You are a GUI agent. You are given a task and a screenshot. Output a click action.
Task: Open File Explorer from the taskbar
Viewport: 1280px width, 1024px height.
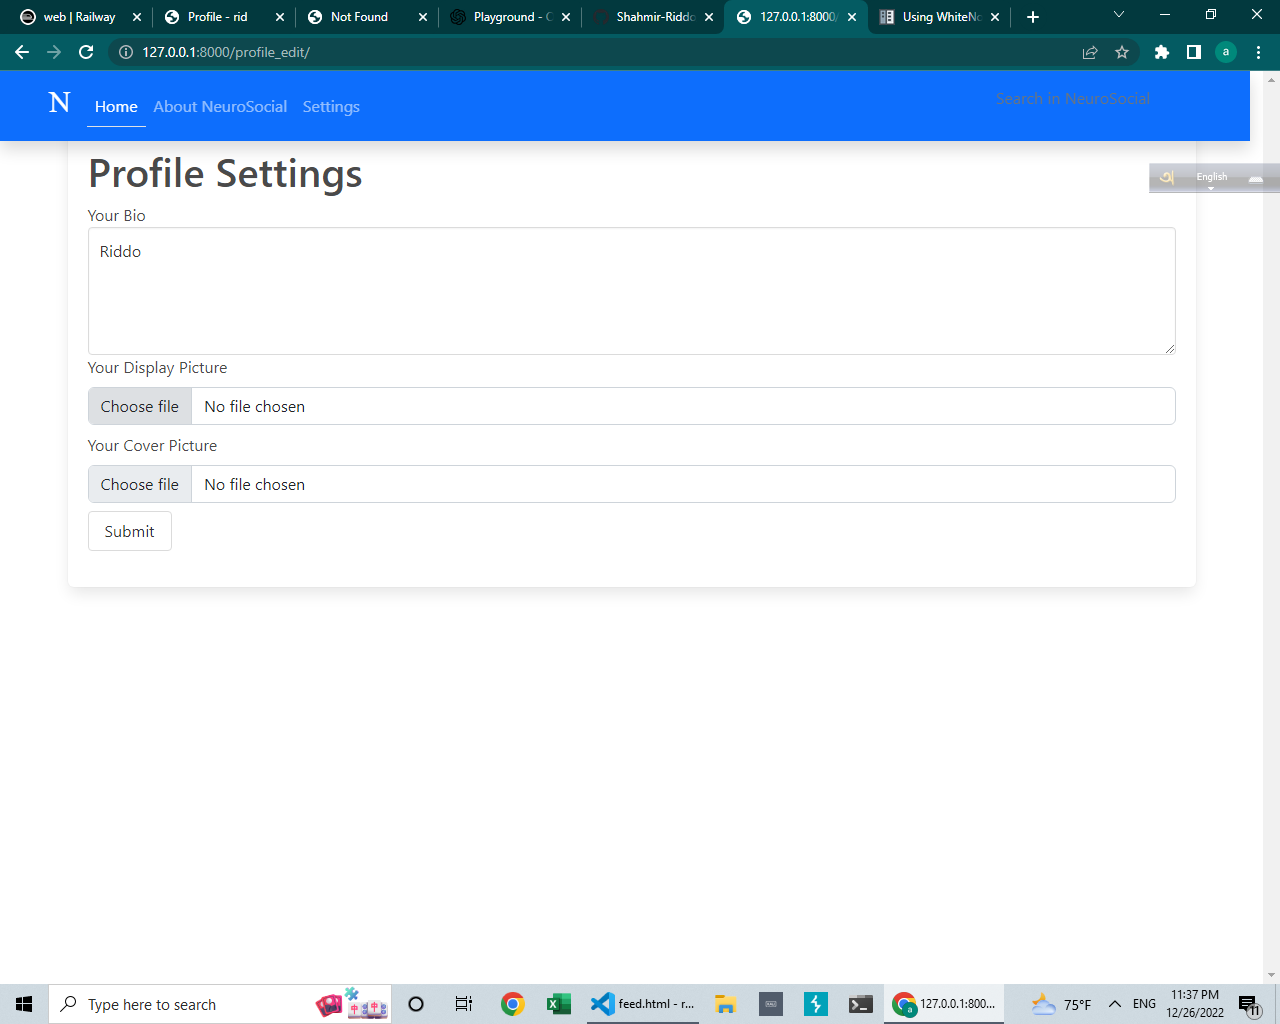[725, 1004]
